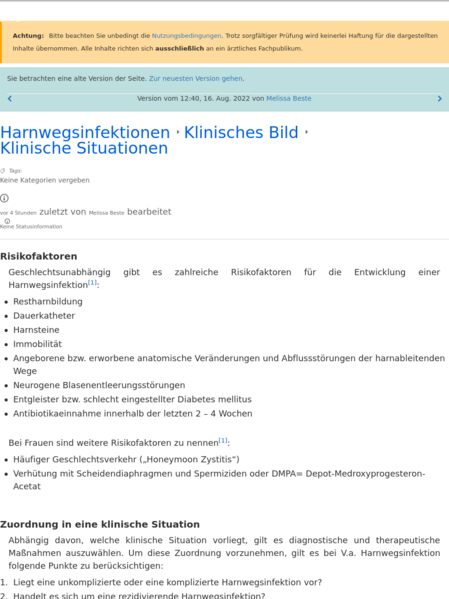449x599 pixels.
Task: Click the Risikofaktoren heading
Action: 39,256
